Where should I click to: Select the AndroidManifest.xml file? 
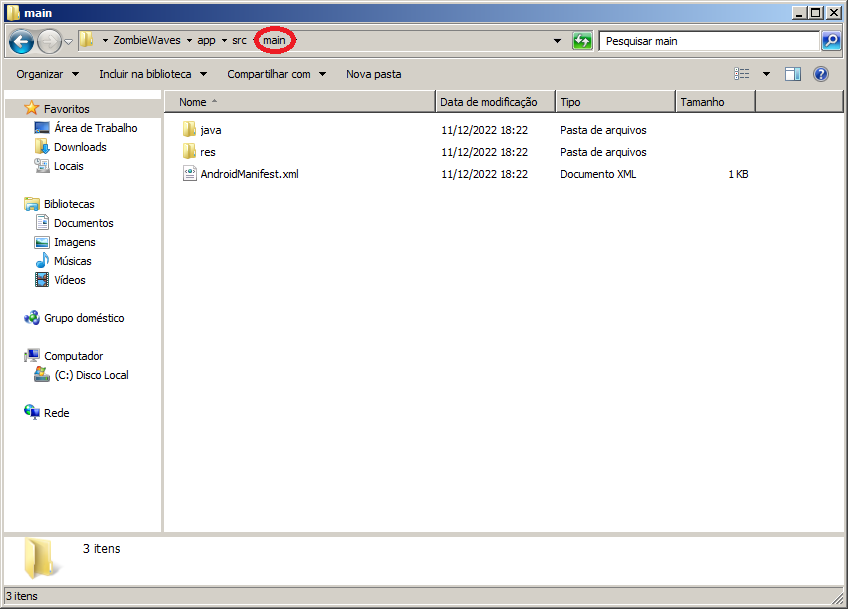pos(249,174)
